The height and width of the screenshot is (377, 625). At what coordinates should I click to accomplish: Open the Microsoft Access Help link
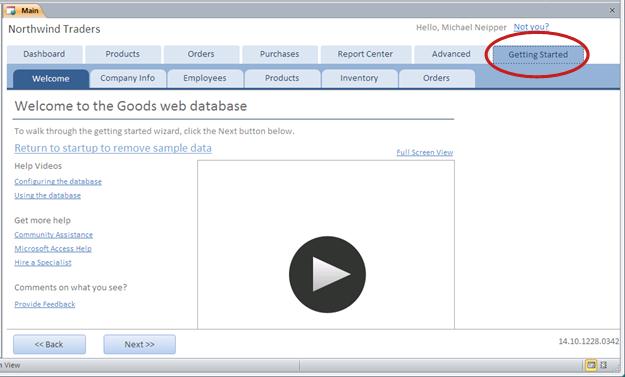click(x=53, y=249)
